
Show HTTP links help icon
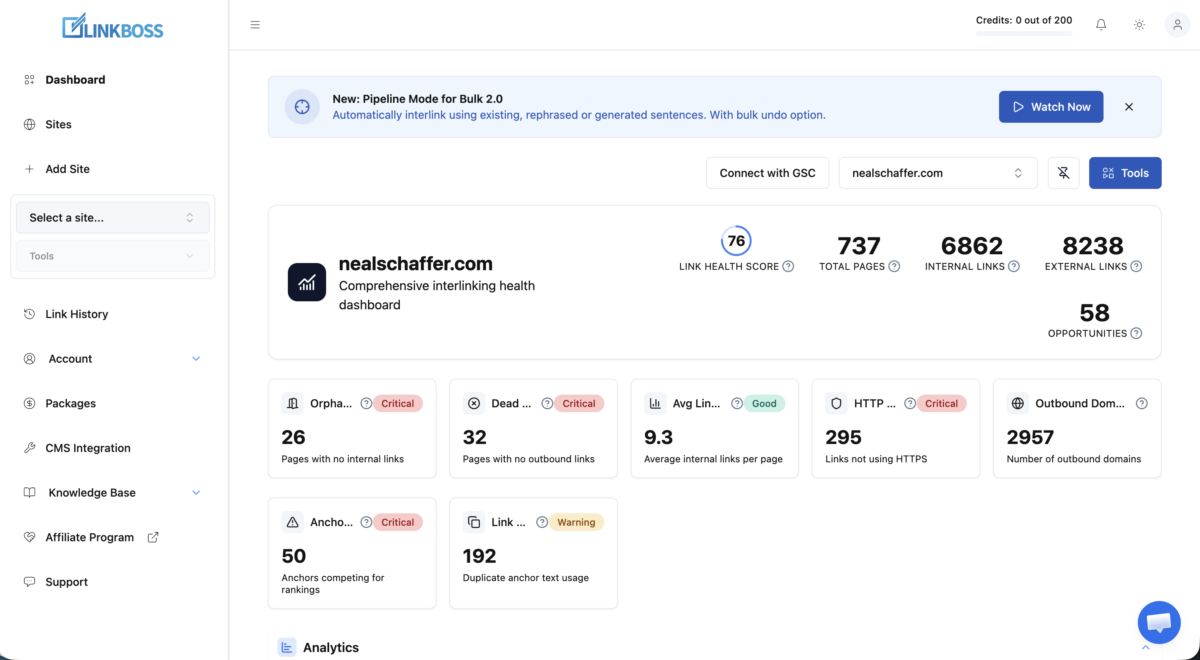[910, 404]
